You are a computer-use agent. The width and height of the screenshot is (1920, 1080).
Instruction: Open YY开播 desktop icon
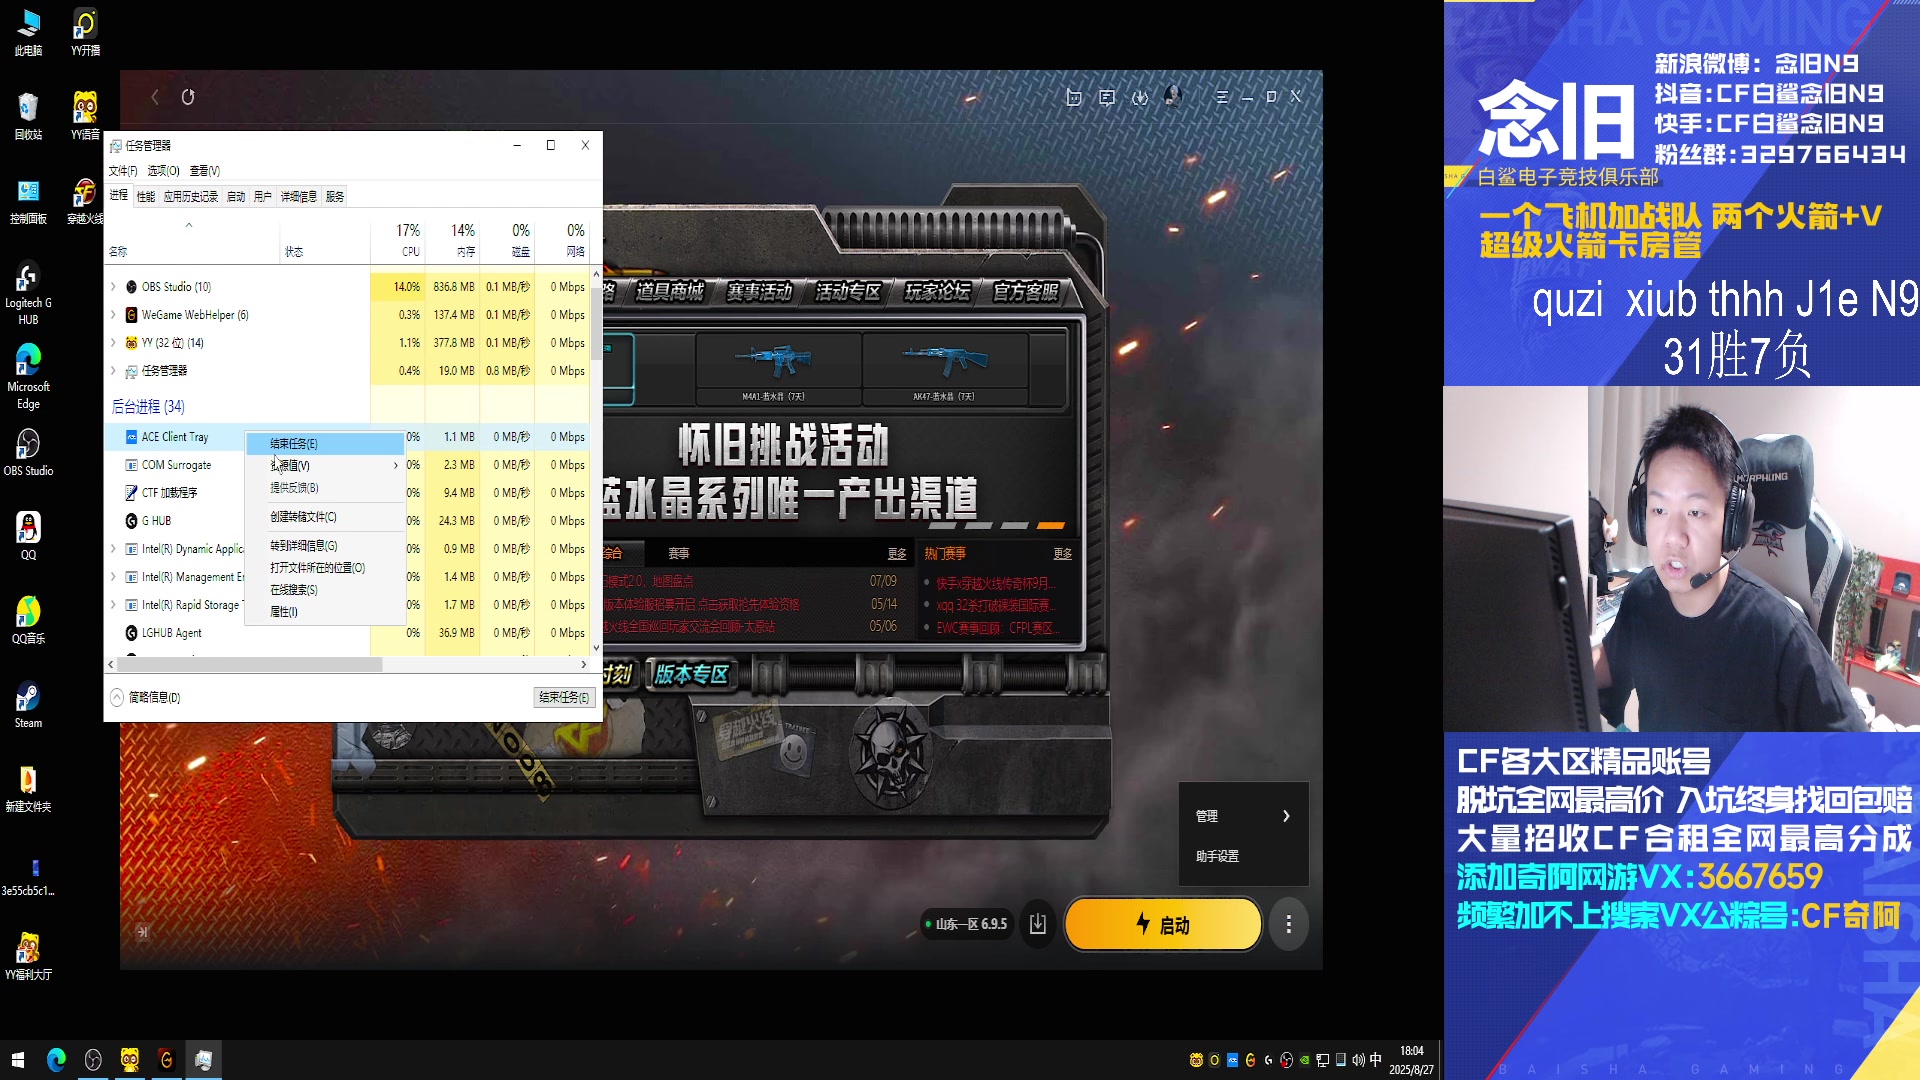[85, 33]
